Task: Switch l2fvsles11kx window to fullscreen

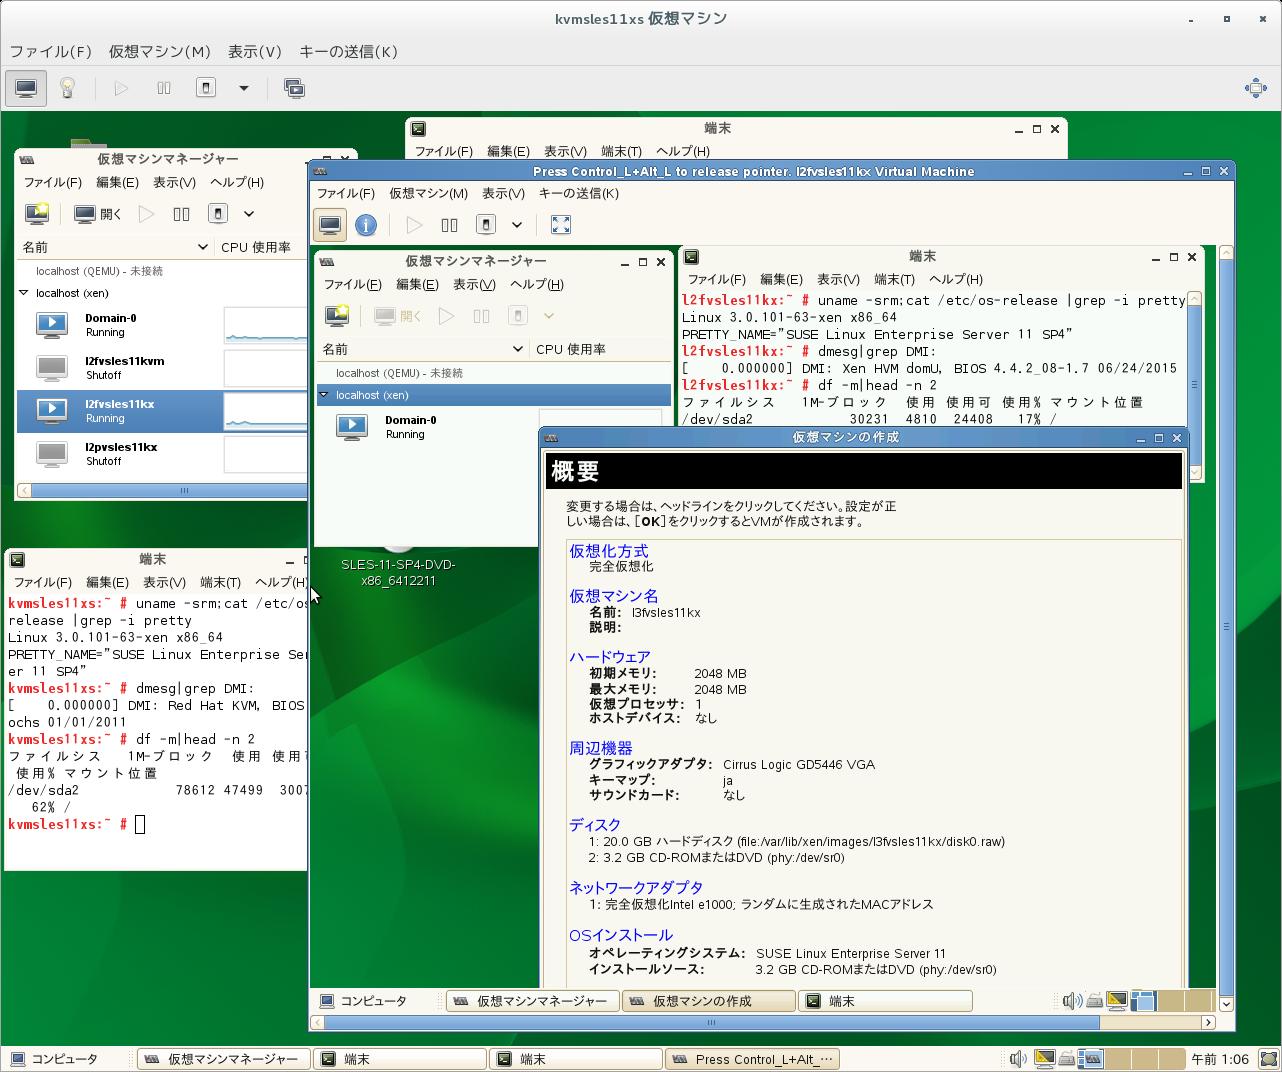Action: 561,224
